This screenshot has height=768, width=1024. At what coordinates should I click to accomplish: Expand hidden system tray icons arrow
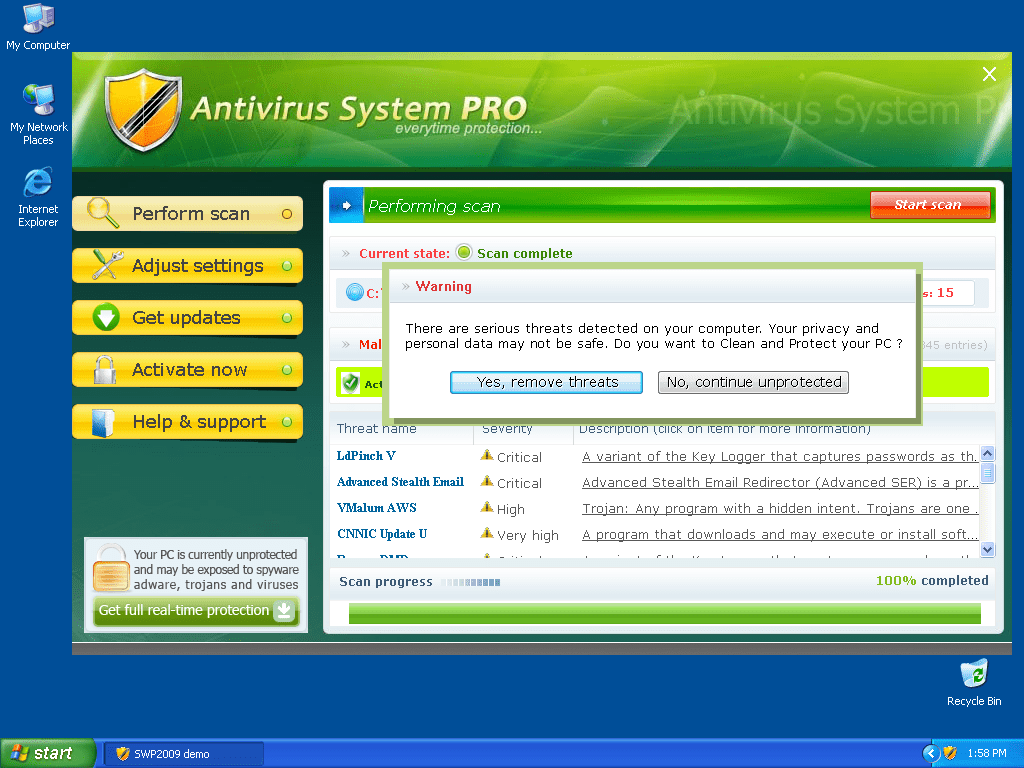click(931, 753)
